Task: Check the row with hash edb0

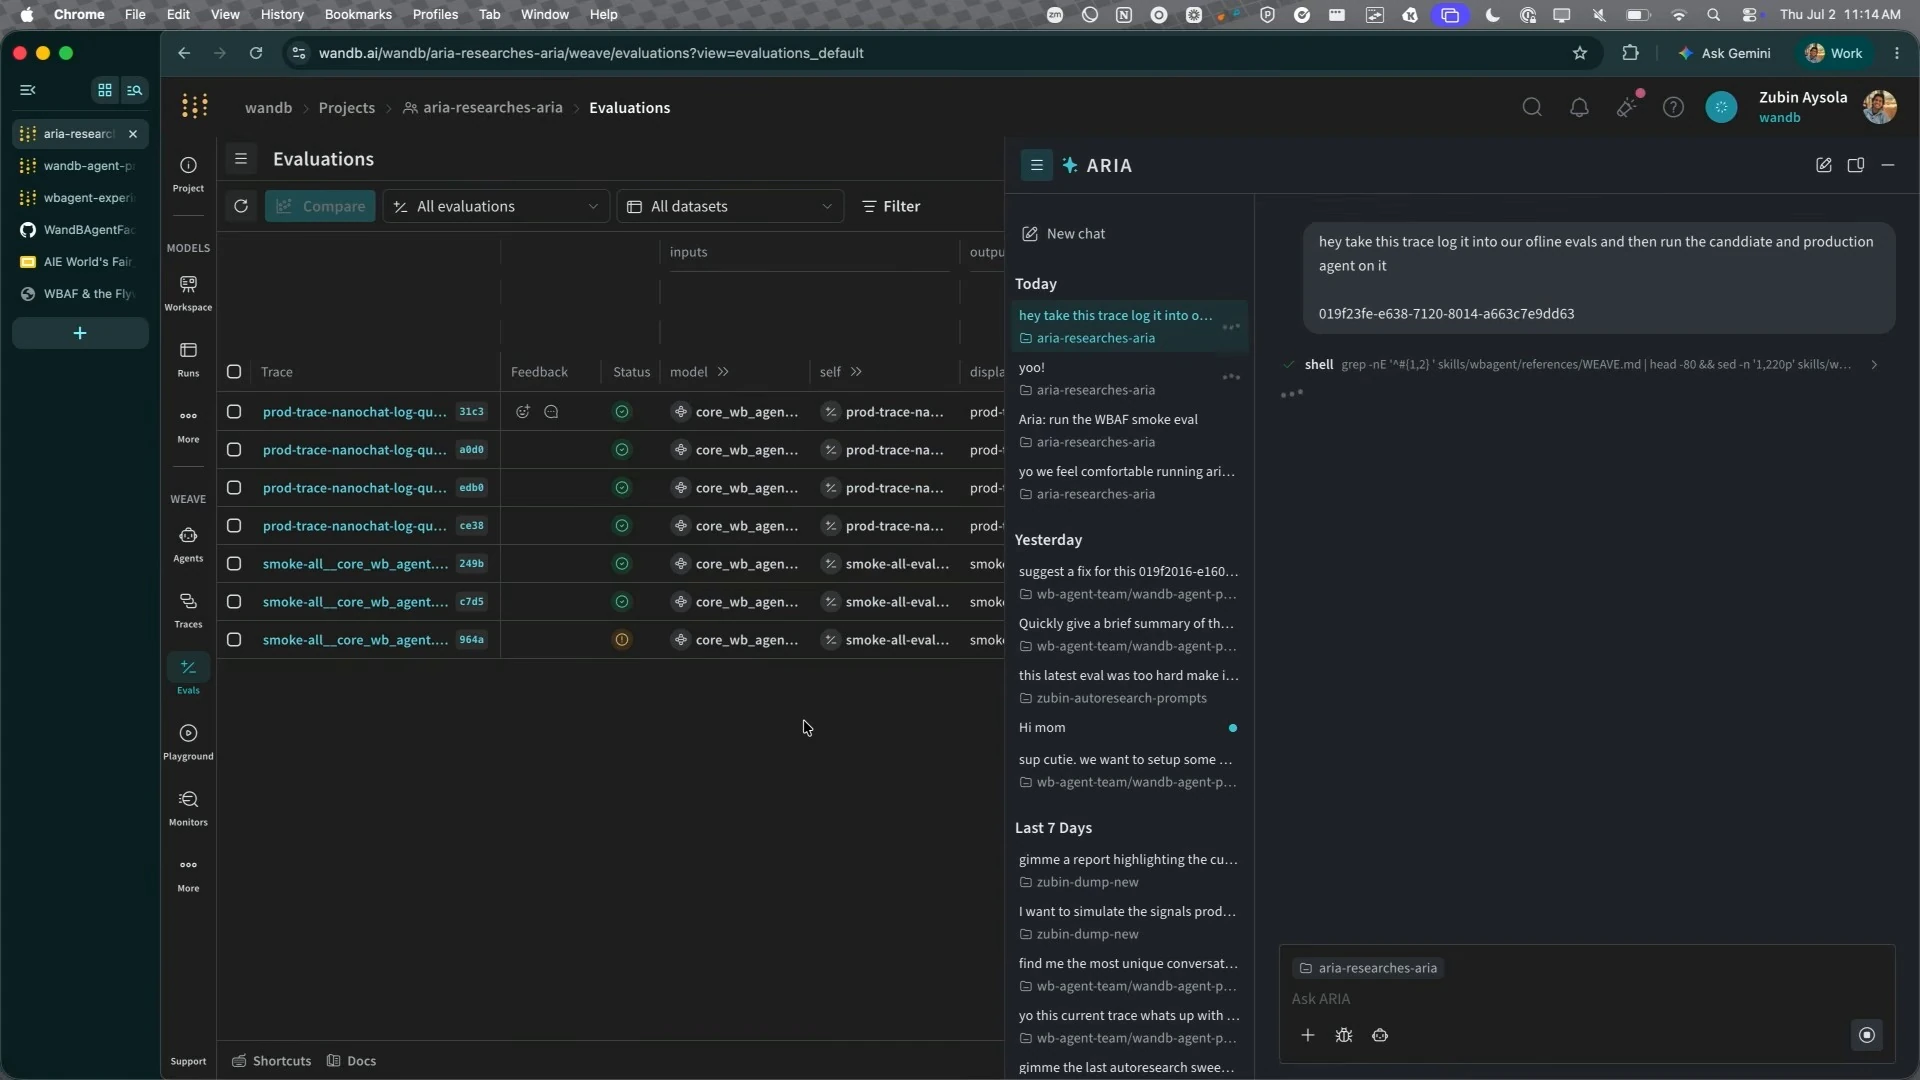Action: click(x=234, y=488)
